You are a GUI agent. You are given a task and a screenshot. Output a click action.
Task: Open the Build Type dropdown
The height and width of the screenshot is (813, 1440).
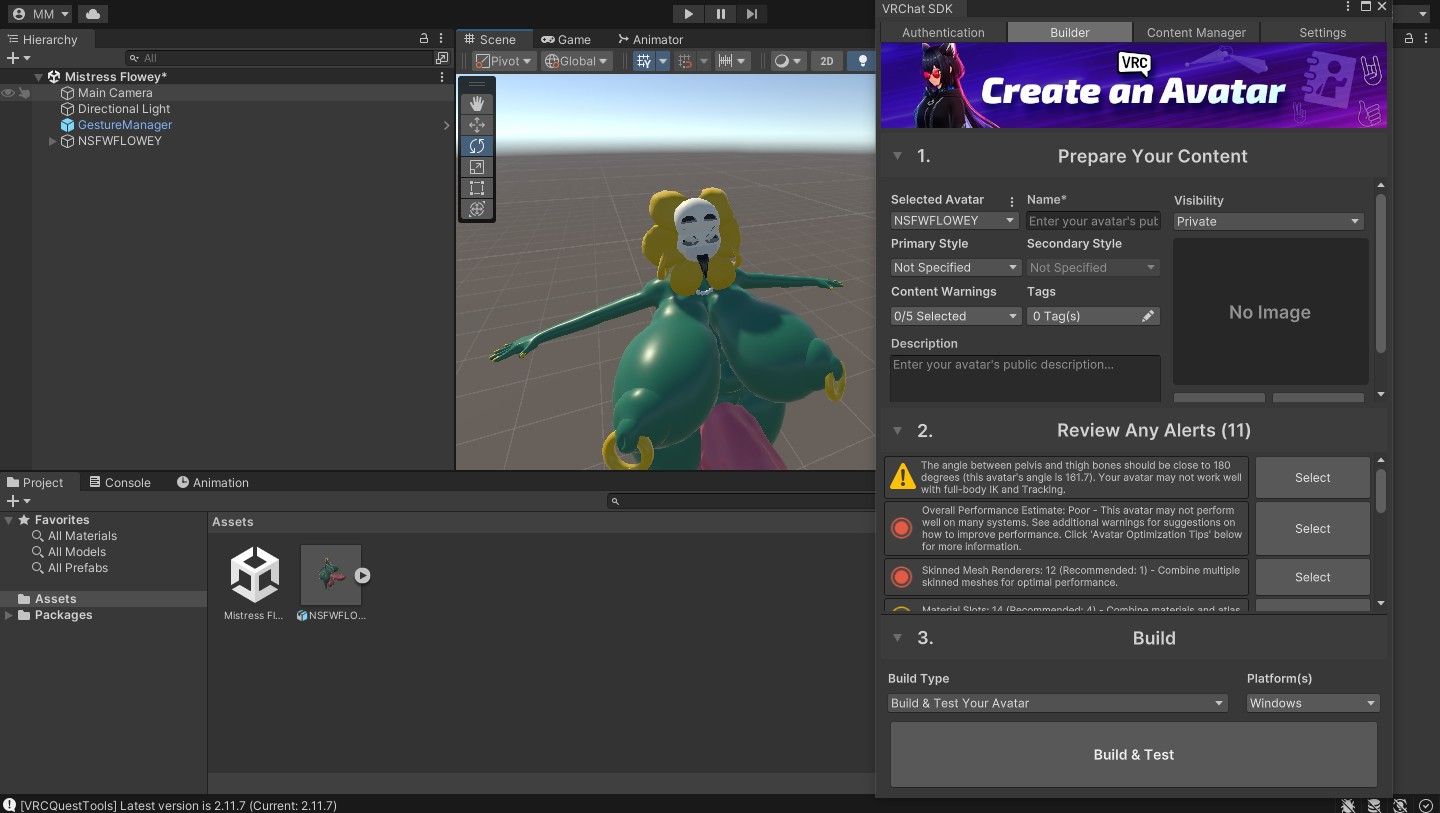click(x=1058, y=703)
